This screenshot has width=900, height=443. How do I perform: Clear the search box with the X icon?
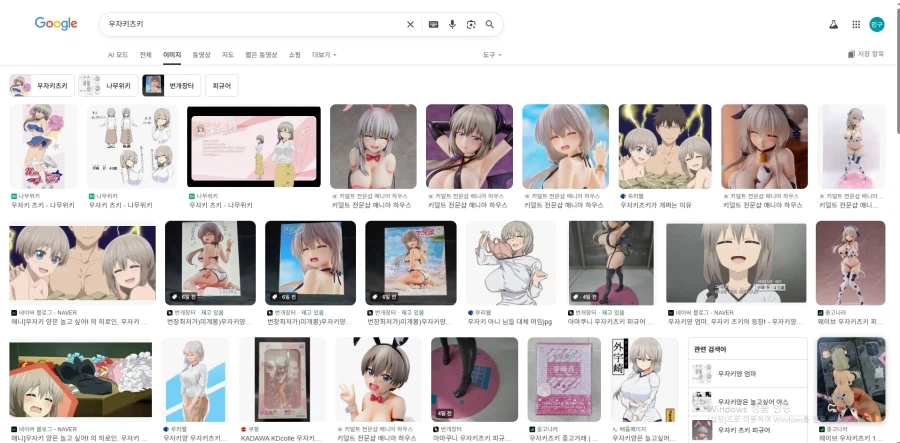pos(410,24)
